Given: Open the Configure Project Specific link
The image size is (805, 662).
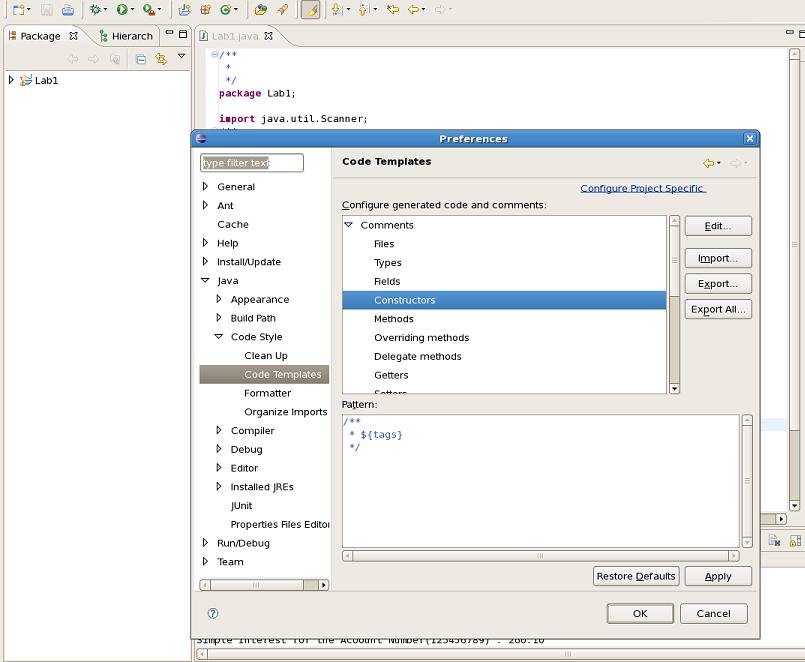Looking at the screenshot, I should click(x=642, y=188).
